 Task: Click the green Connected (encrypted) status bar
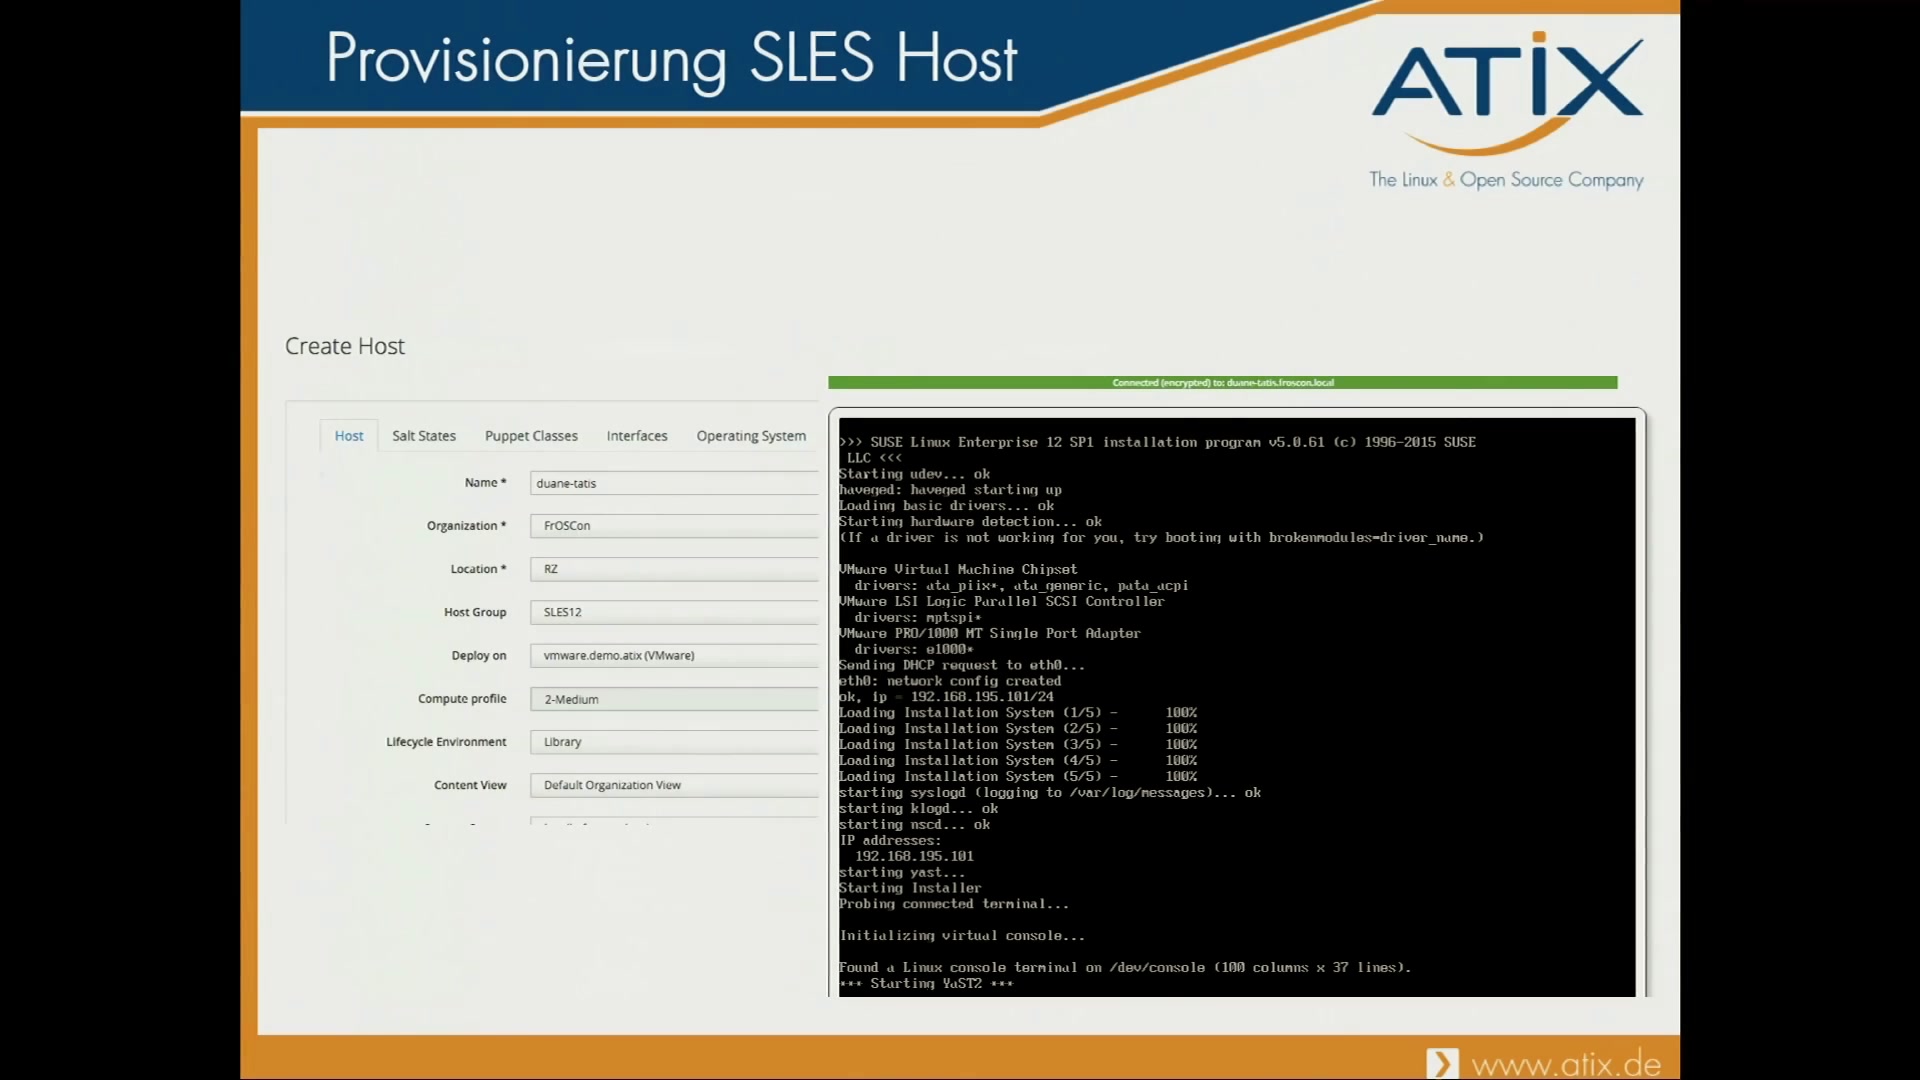[1222, 382]
